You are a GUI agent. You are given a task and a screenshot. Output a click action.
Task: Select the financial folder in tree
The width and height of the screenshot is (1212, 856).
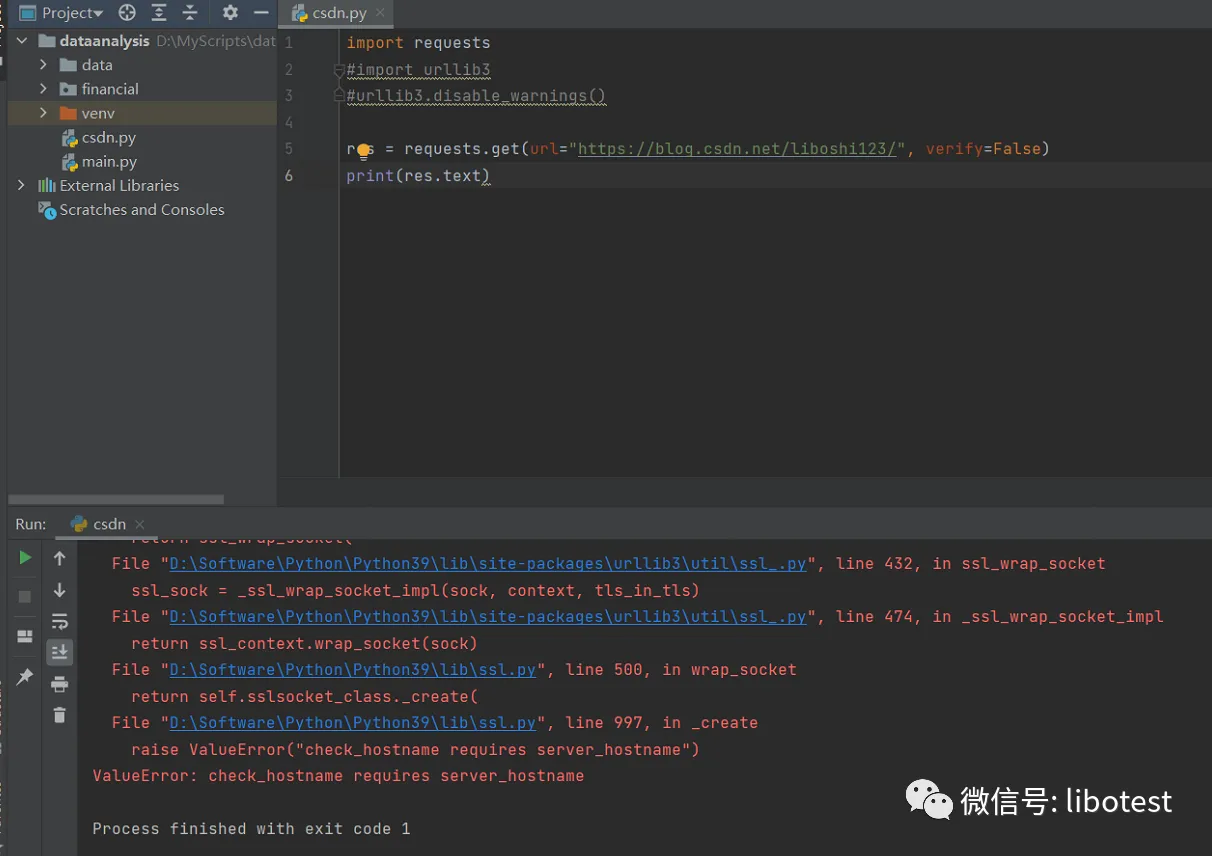[99, 89]
